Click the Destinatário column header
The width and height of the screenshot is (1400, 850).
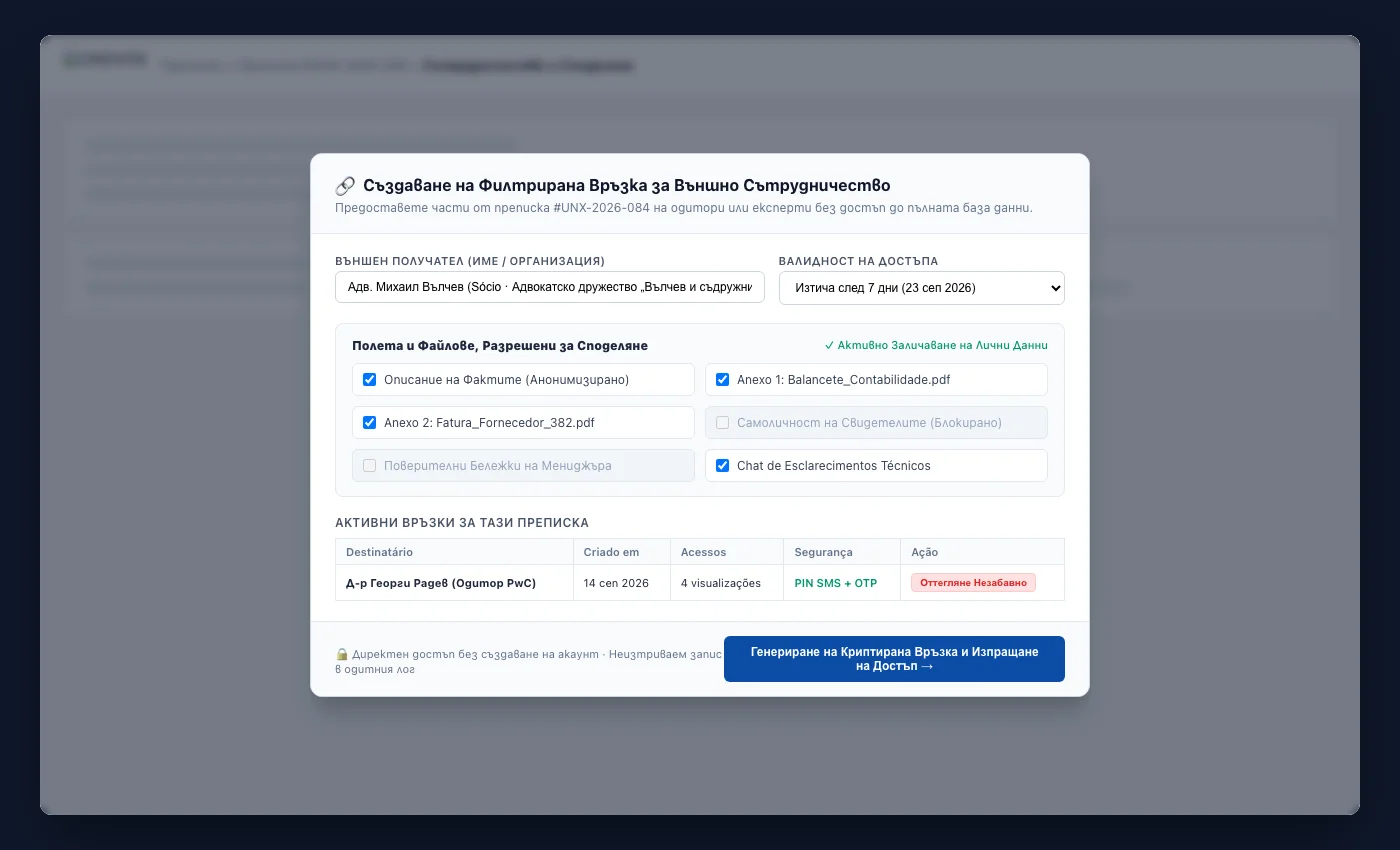pyautogui.click(x=454, y=552)
